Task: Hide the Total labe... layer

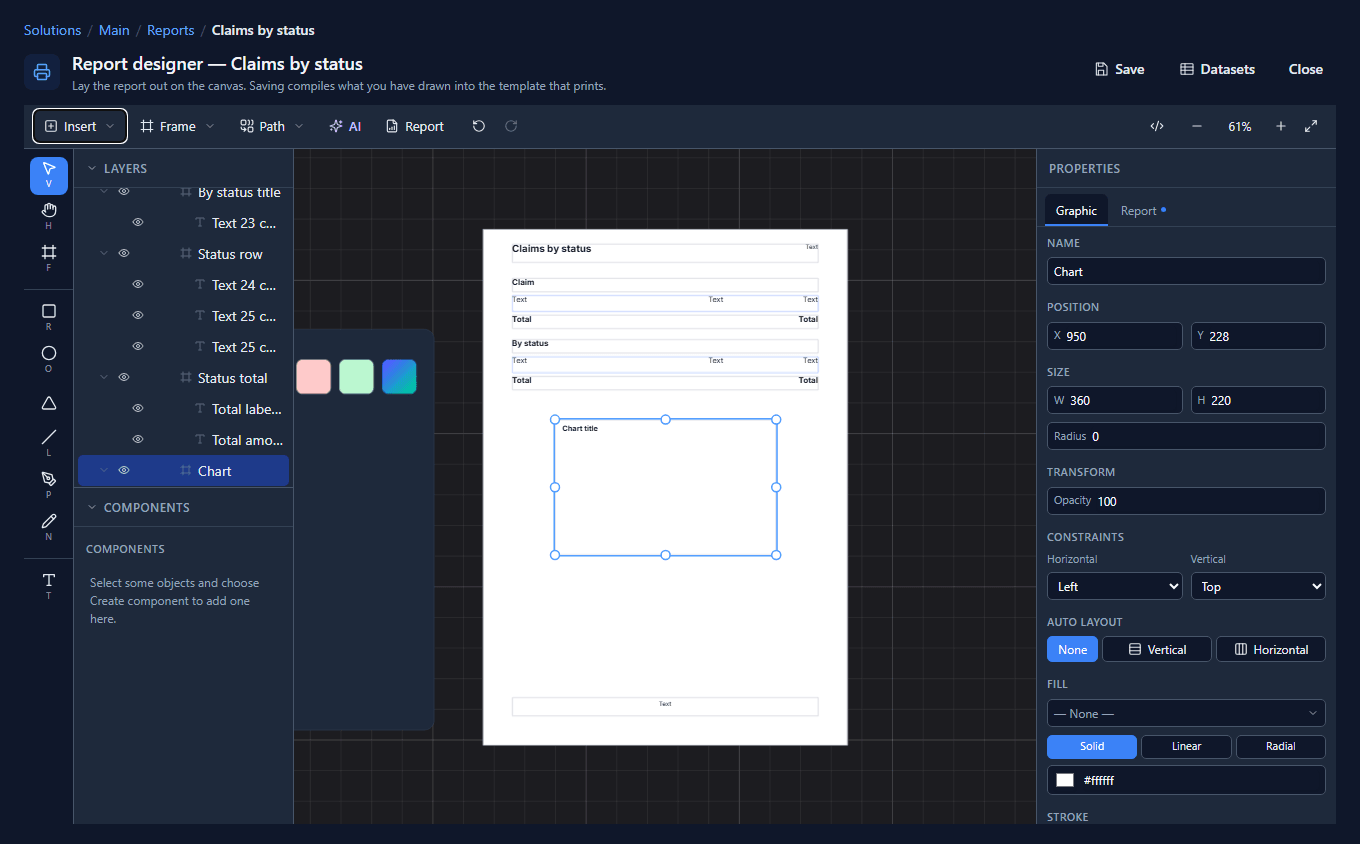Action: (x=138, y=409)
